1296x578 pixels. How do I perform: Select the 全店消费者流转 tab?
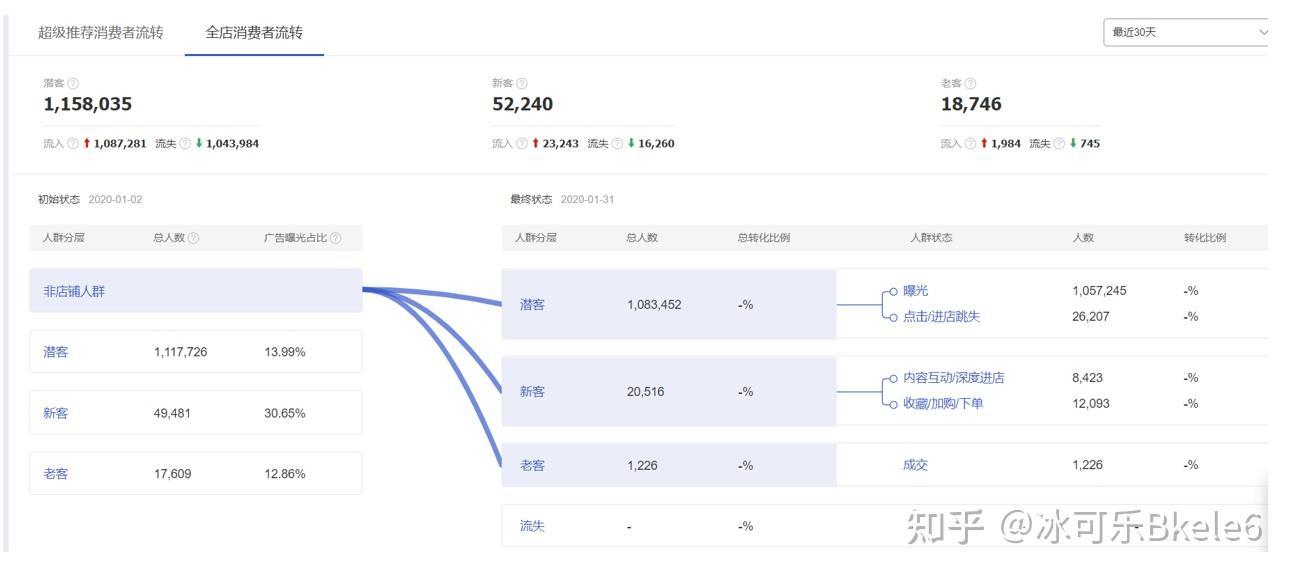(254, 32)
